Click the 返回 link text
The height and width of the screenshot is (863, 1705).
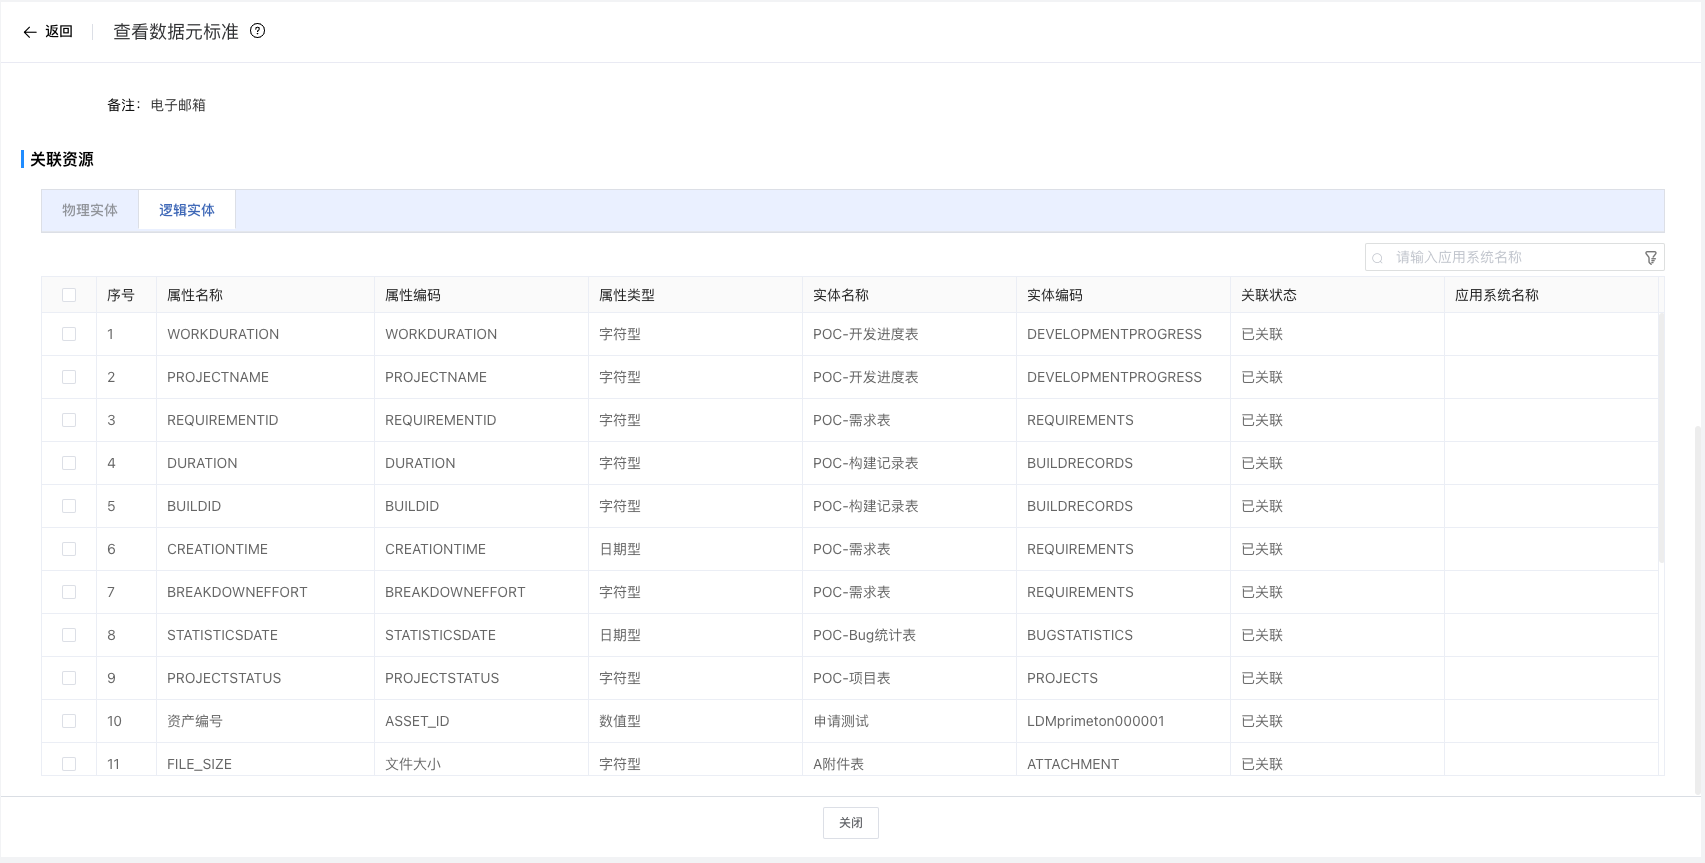pyautogui.click(x=59, y=32)
